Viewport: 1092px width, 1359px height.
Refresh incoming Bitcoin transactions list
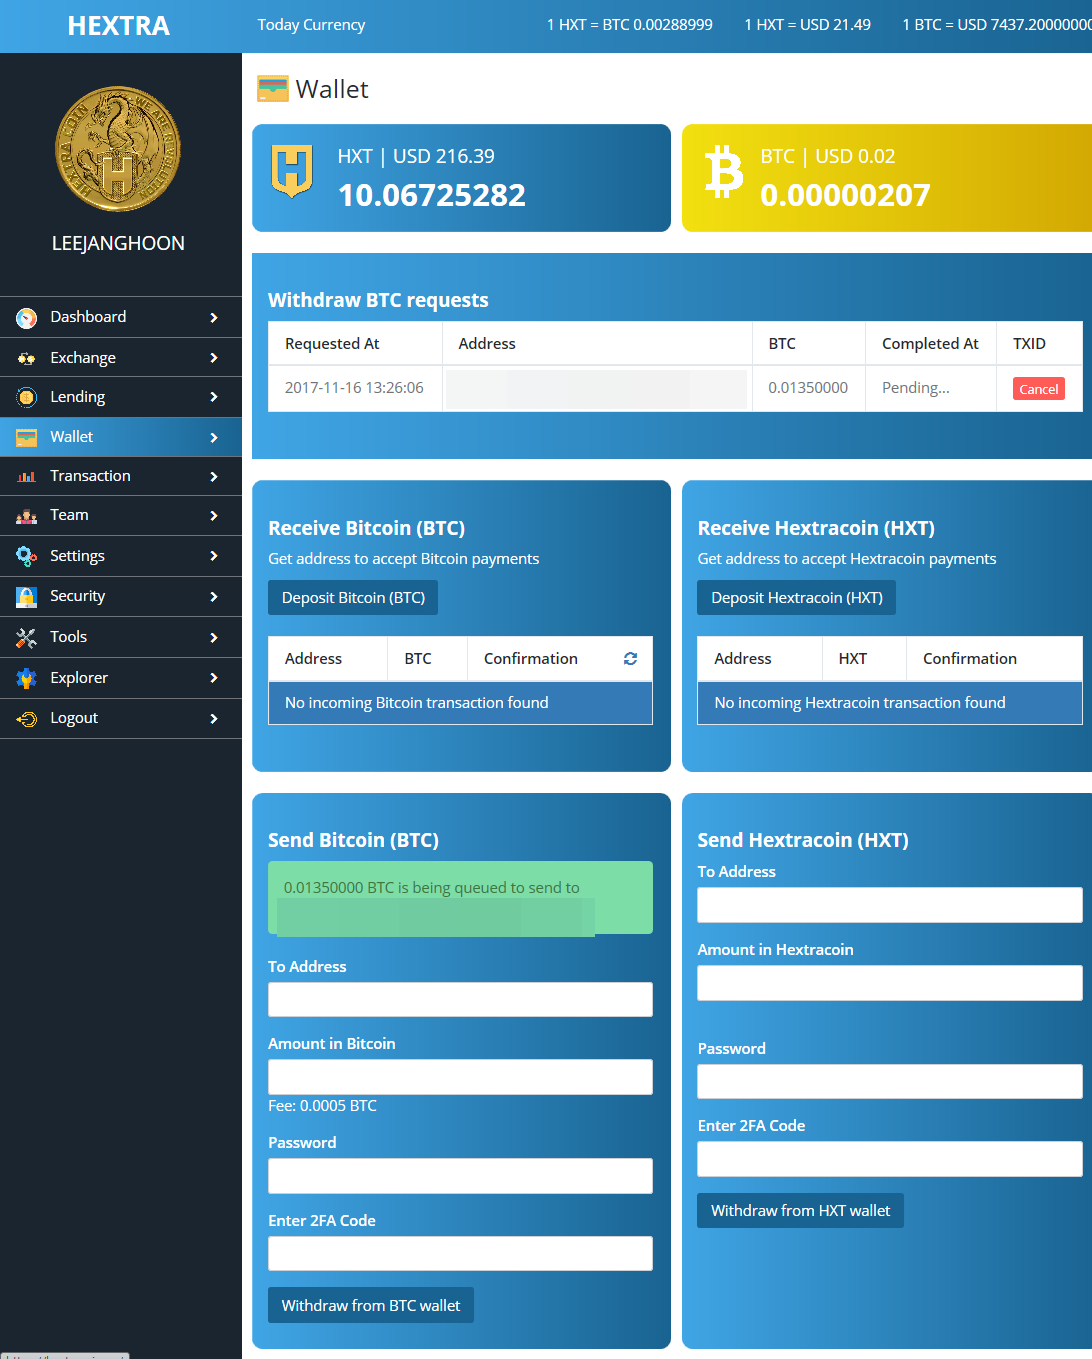point(630,658)
